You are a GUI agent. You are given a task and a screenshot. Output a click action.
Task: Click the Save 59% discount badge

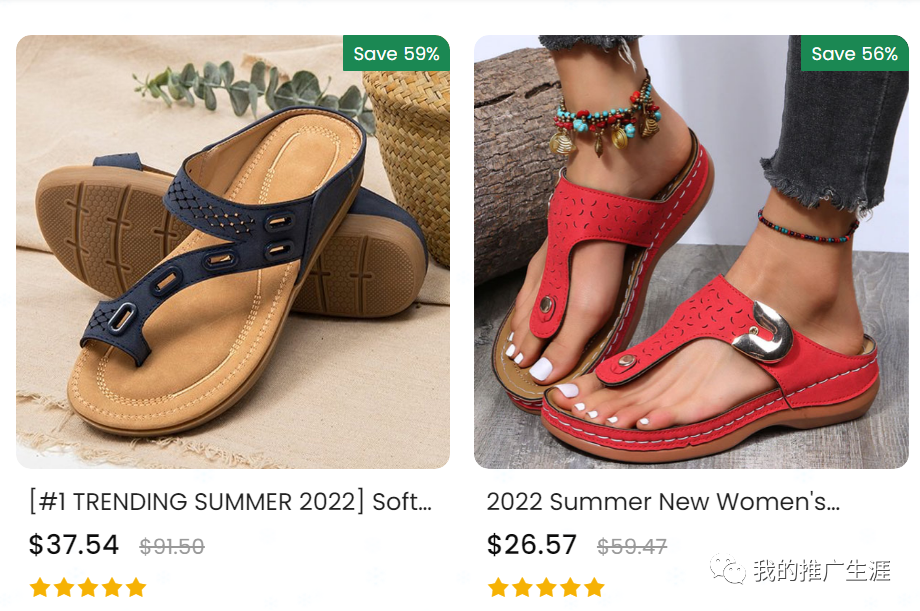point(396,54)
